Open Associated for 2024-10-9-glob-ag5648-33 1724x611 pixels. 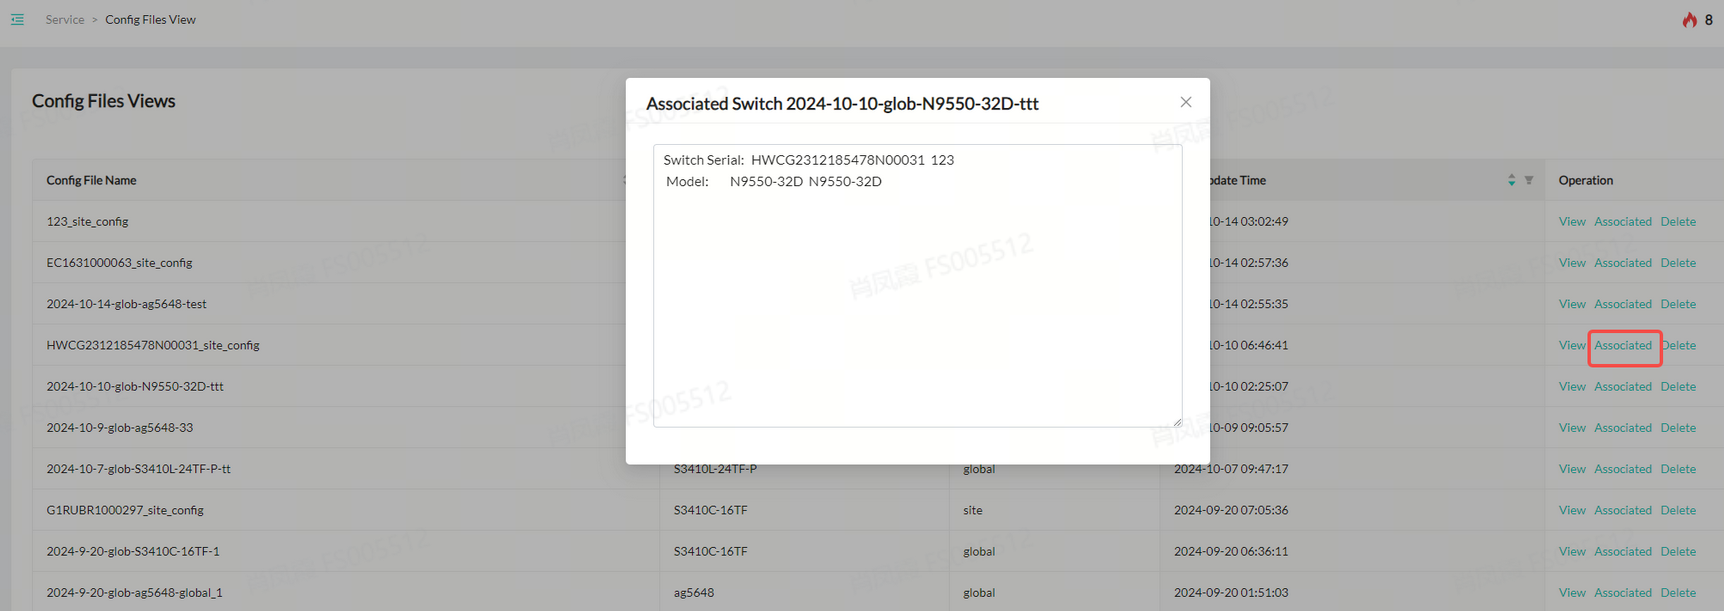point(1622,428)
